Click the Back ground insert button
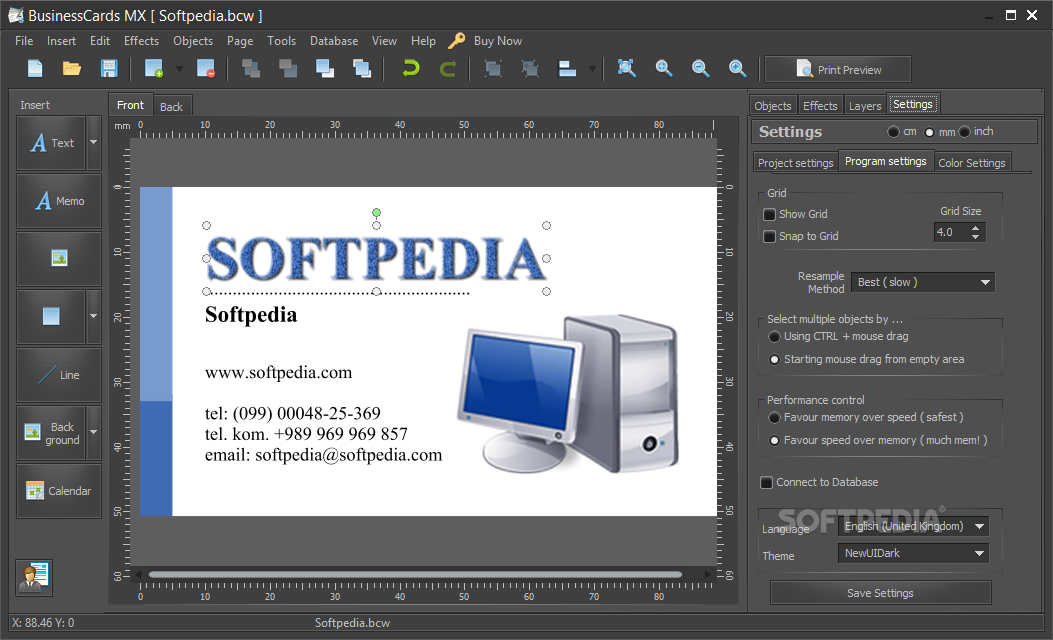This screenshot has width=1053, height=640. 51,432
